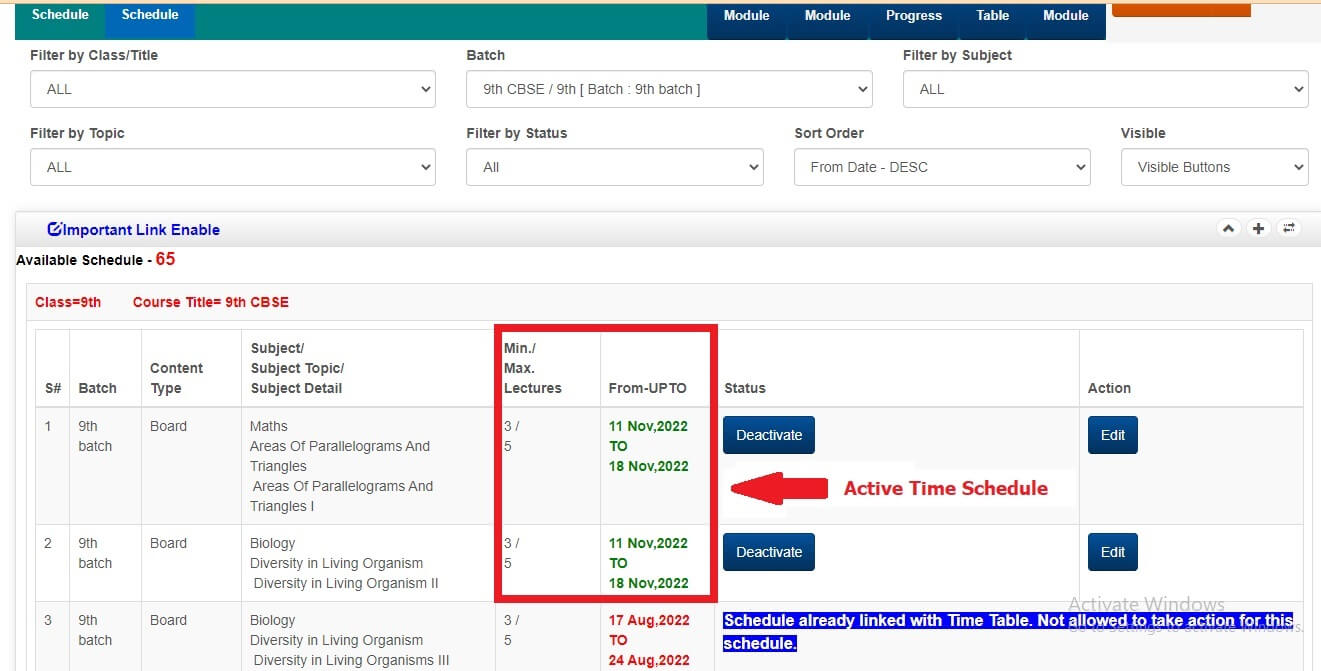
Task: Click the plus icon in panel header
Action: click(x=1258, y=229)
